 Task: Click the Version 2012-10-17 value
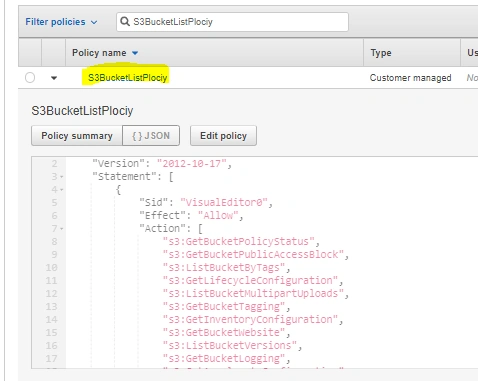[x=192, y=164]
